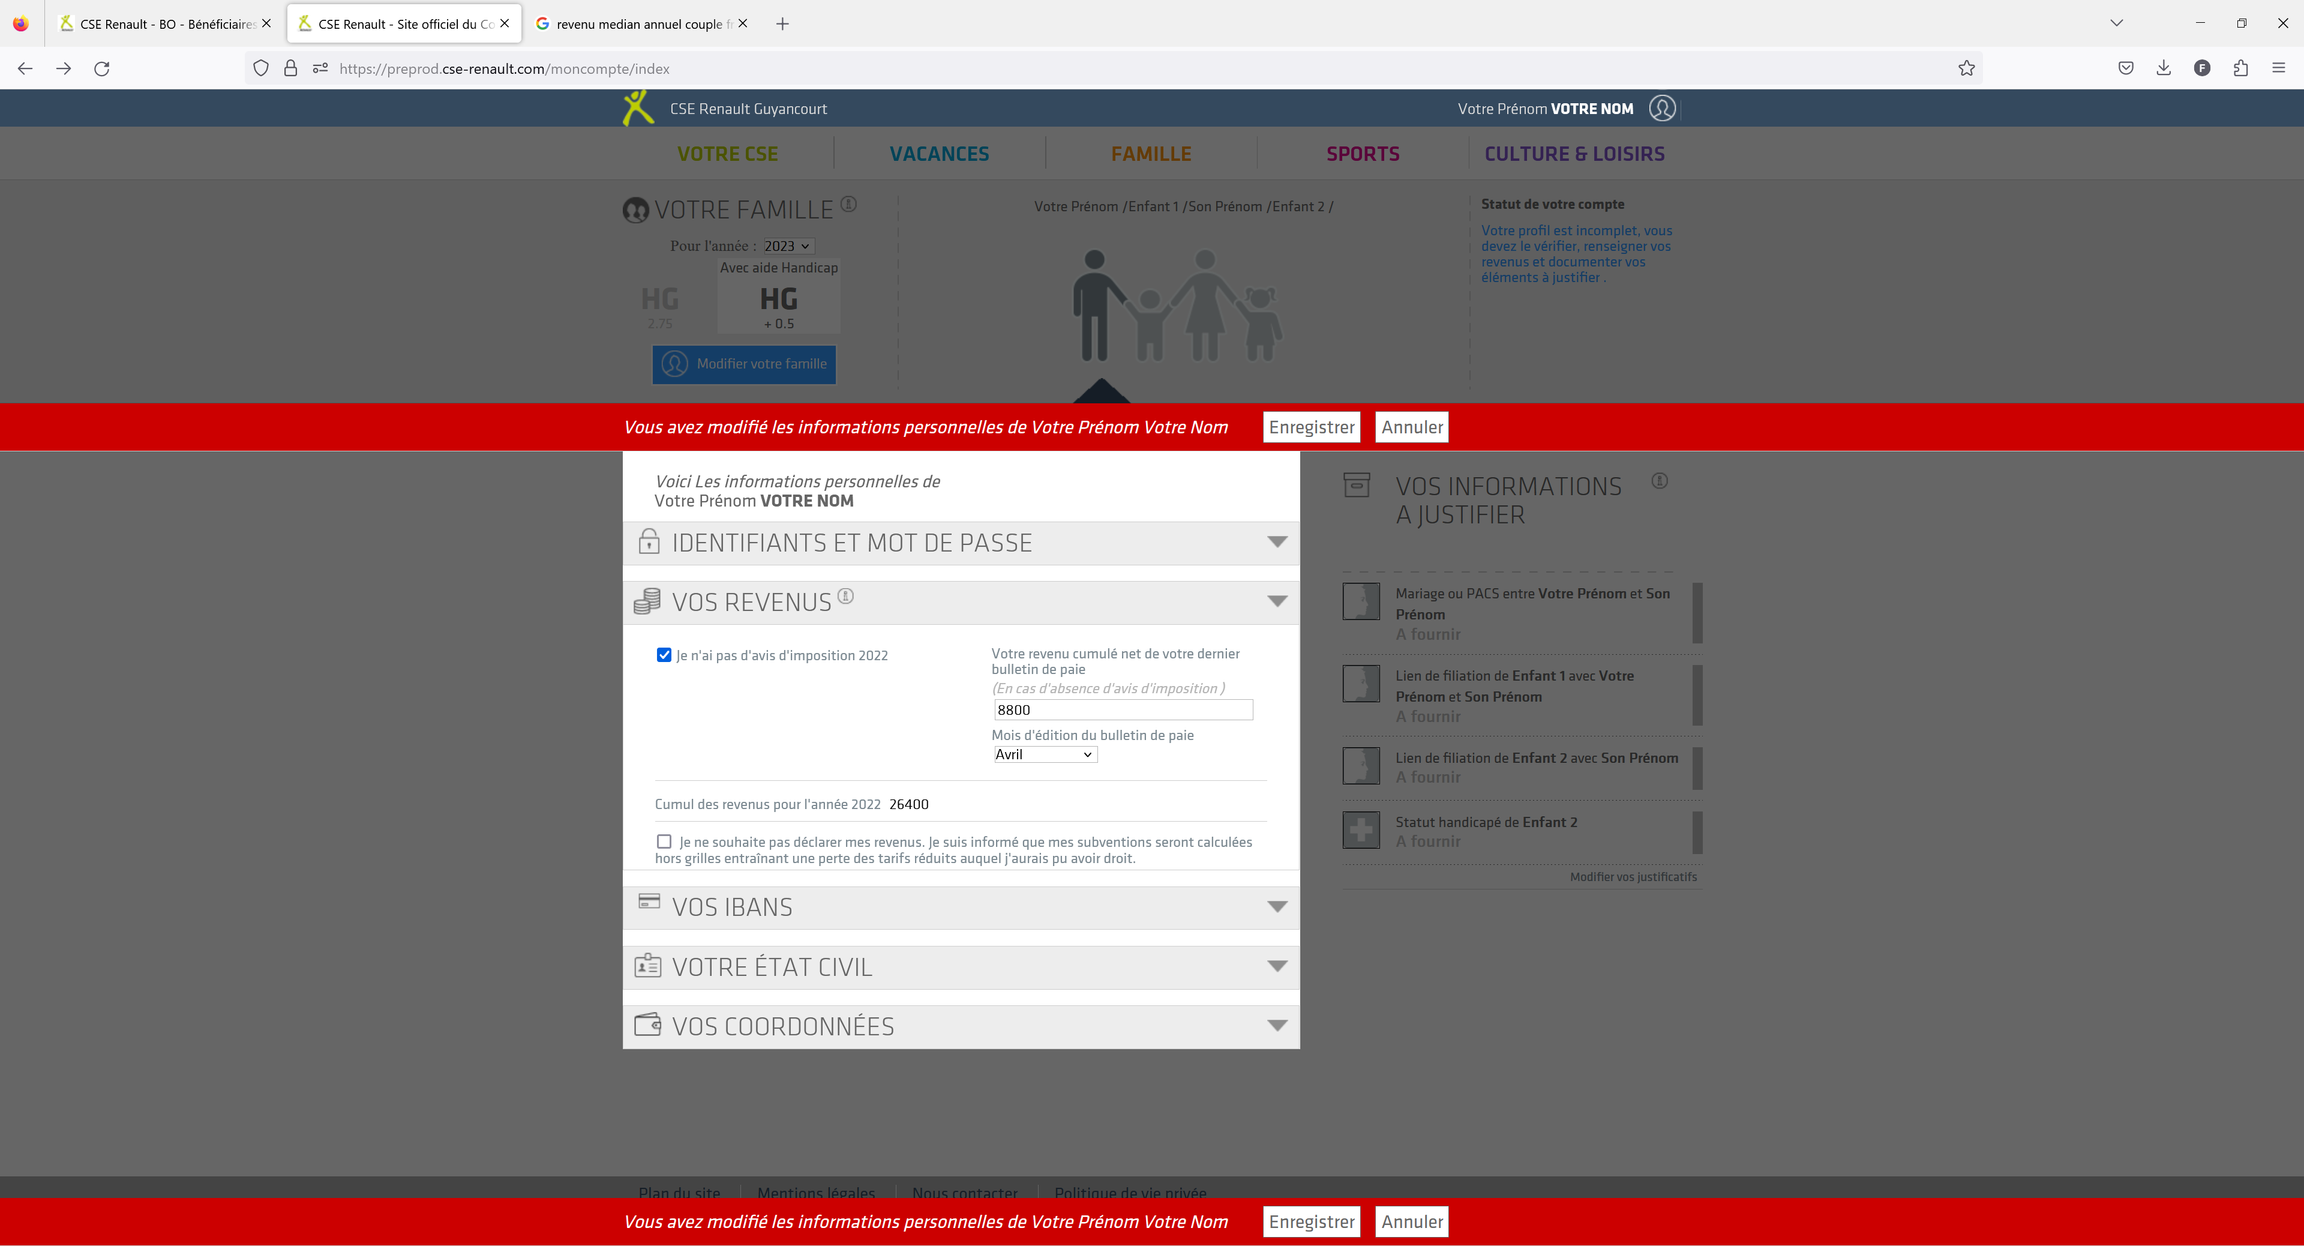Click Annuler in bottom red banner
The image size is (2304, 1246).
click(x=1411, y=1221)
